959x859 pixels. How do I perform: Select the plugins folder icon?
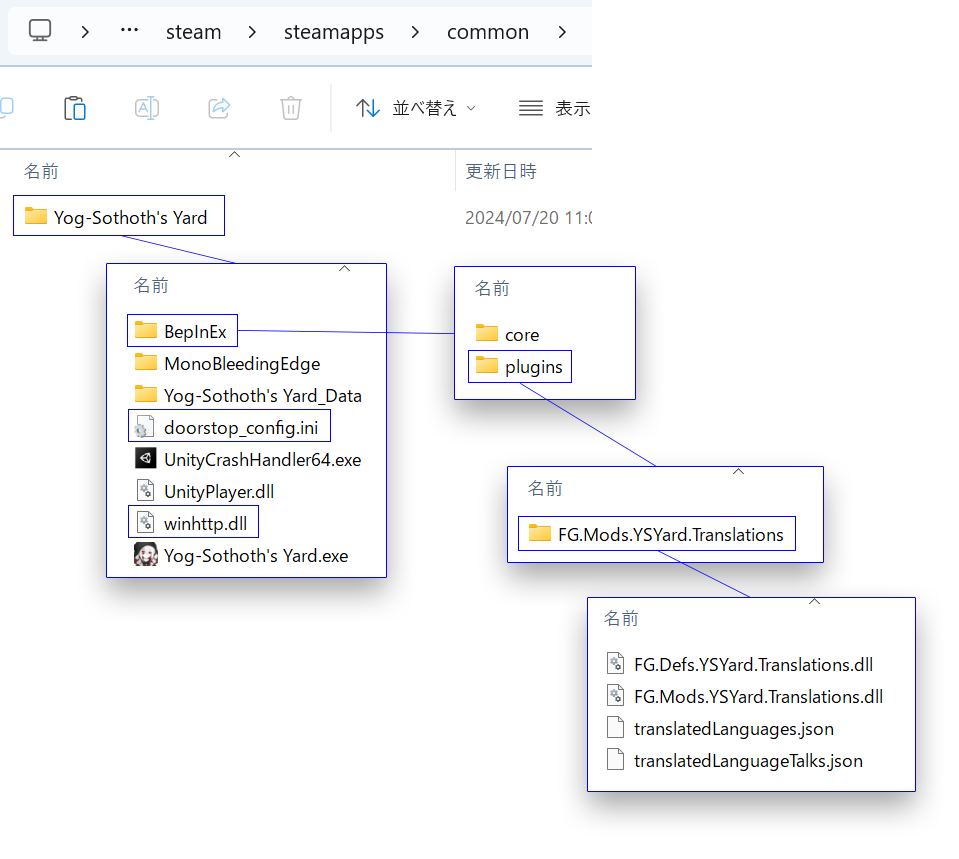[x=487, y=366]
